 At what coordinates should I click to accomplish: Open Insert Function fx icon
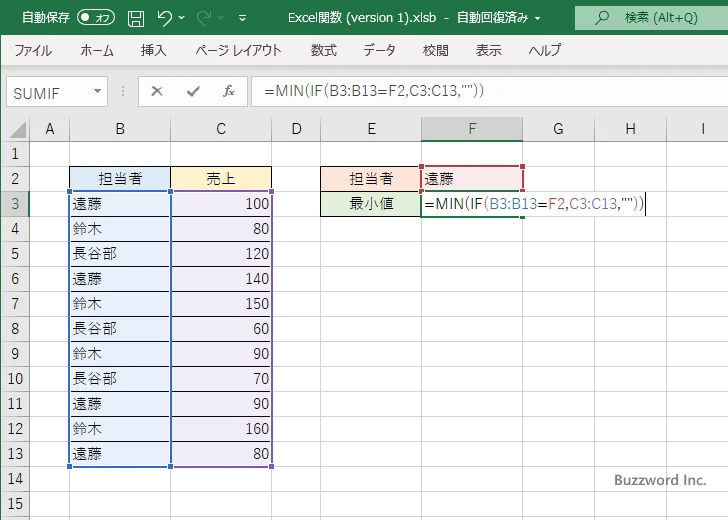click(229, 91)
